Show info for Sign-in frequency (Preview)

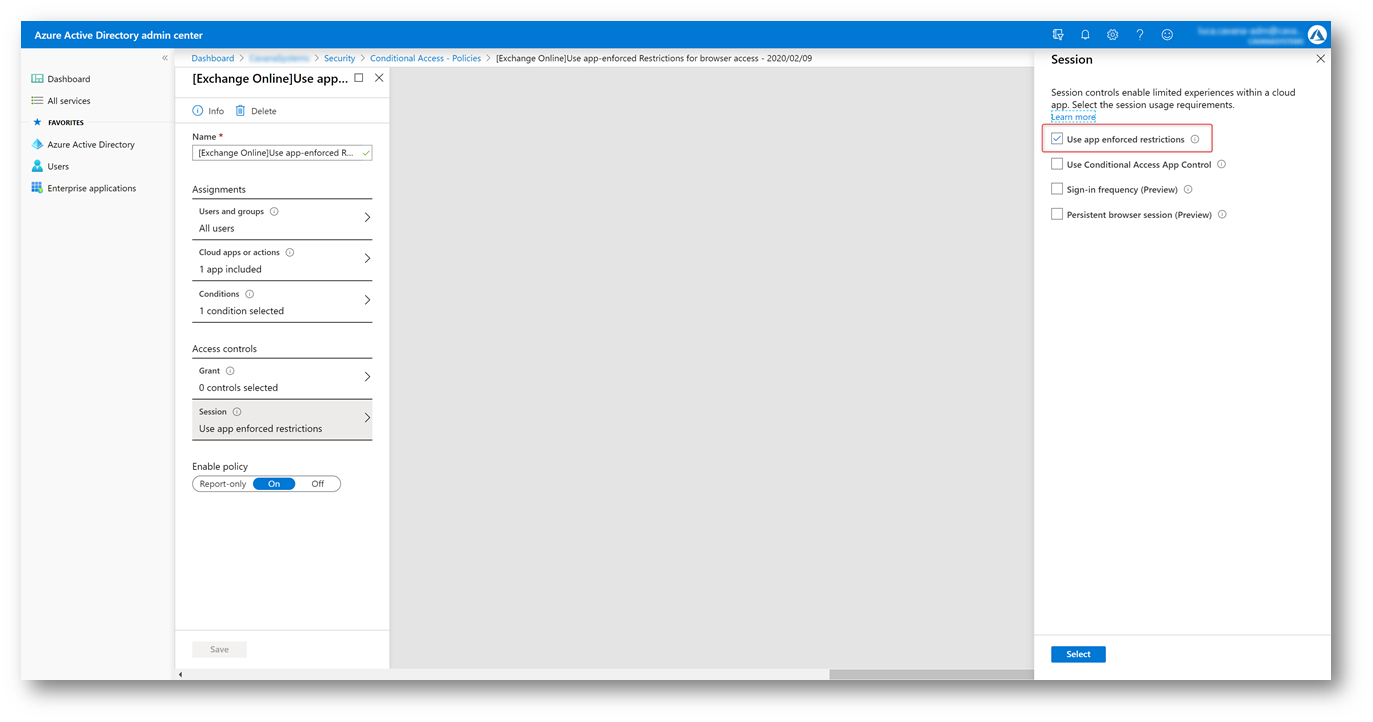(x=1188, y=190)
